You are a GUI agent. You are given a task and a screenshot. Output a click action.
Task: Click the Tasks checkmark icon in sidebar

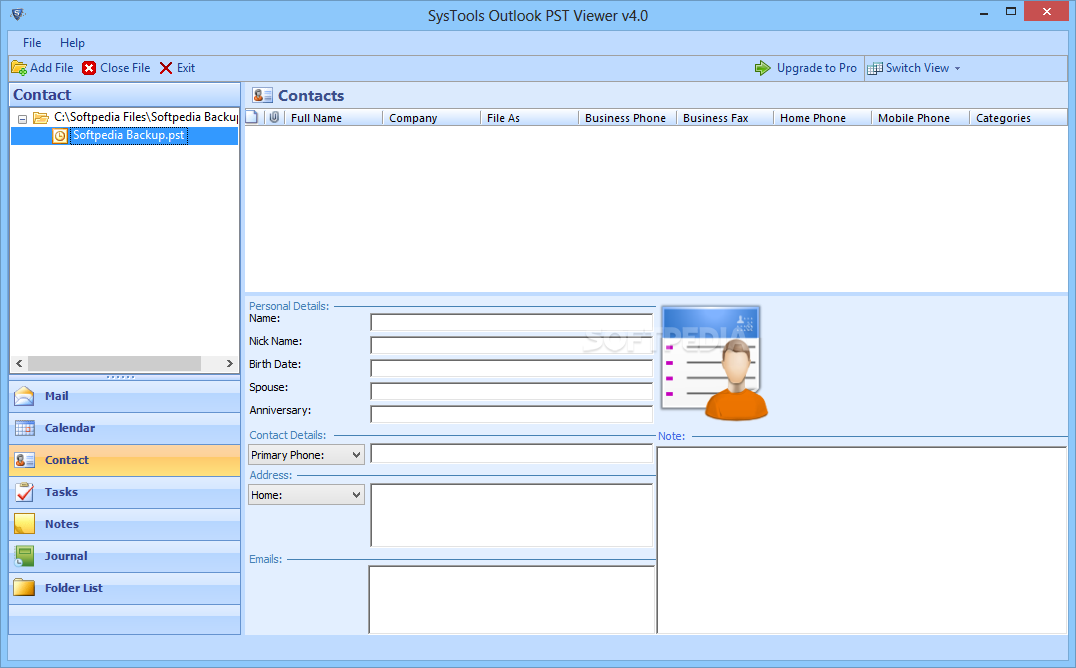click(x=25, y=492)
